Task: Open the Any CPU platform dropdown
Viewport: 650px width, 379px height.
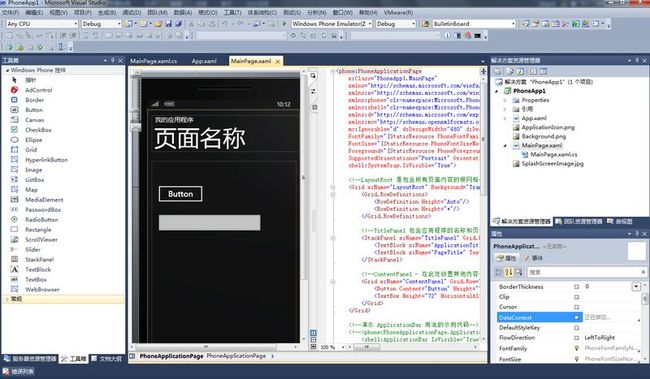Action: coord(42,24)
